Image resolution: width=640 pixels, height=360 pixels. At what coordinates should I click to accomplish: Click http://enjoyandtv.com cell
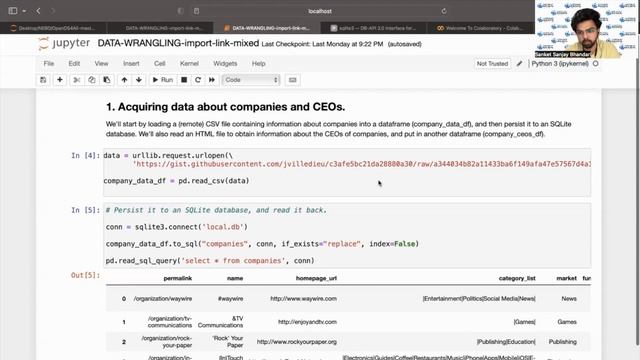pyautogui.click(x=307, y=322)
